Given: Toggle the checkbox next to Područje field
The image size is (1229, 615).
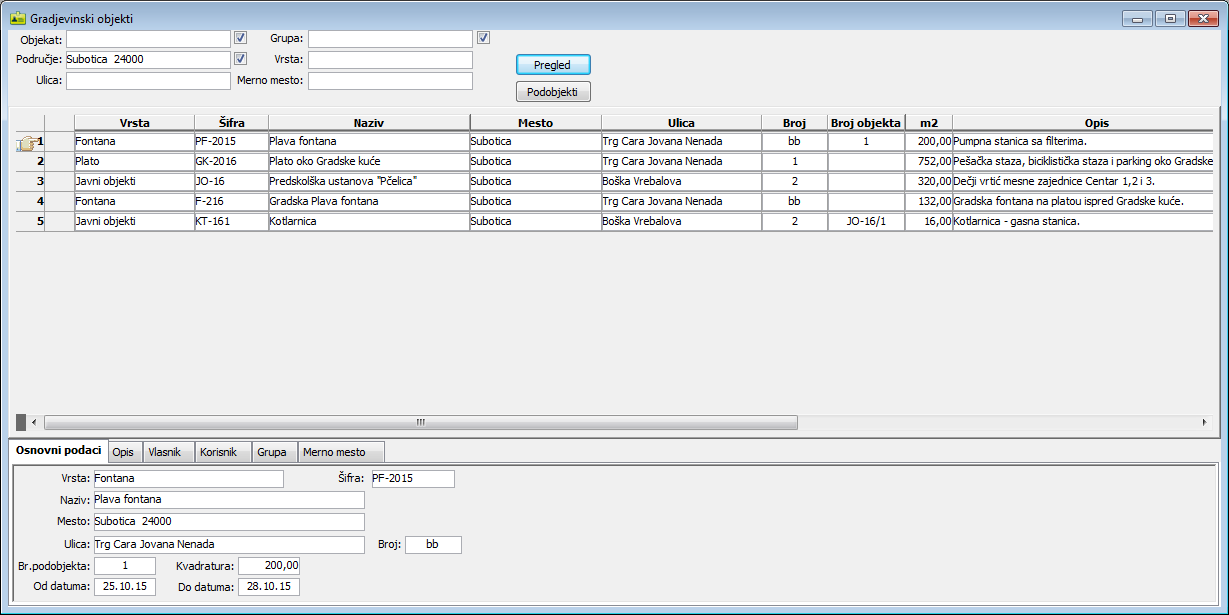Looking at the screenshot, I should pos(240,59).
